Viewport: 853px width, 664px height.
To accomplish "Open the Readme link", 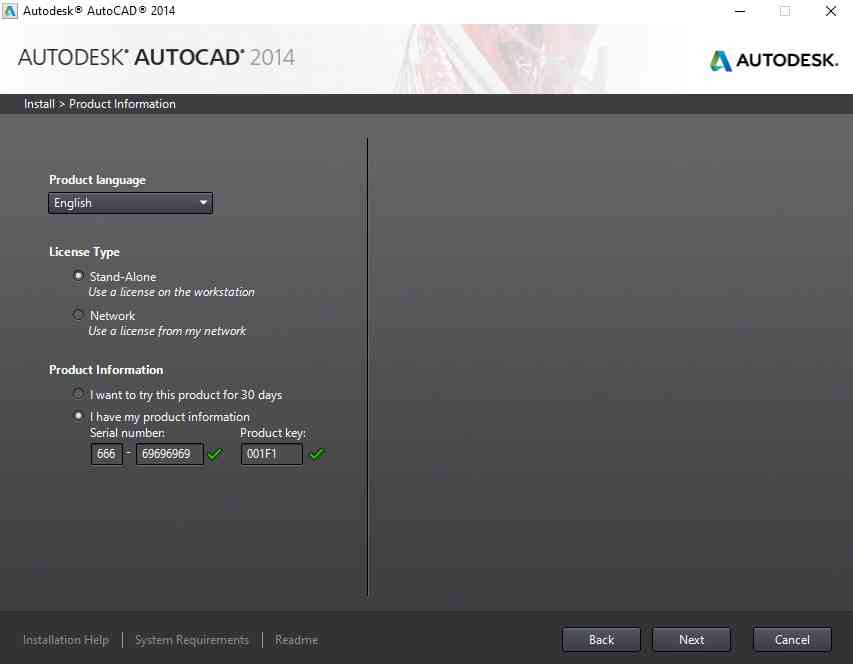I will 296,640.
